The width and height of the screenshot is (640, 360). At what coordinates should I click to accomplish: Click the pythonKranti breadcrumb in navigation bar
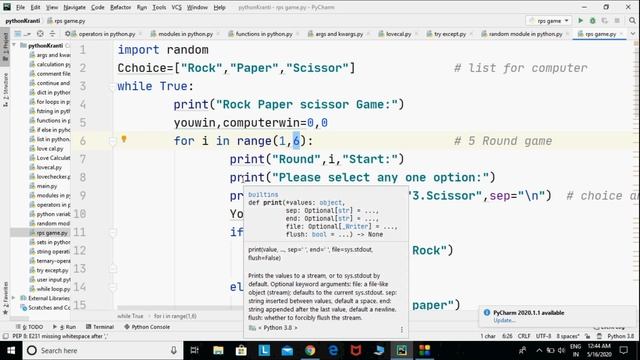pyautogui.click(x=22, y=20)
